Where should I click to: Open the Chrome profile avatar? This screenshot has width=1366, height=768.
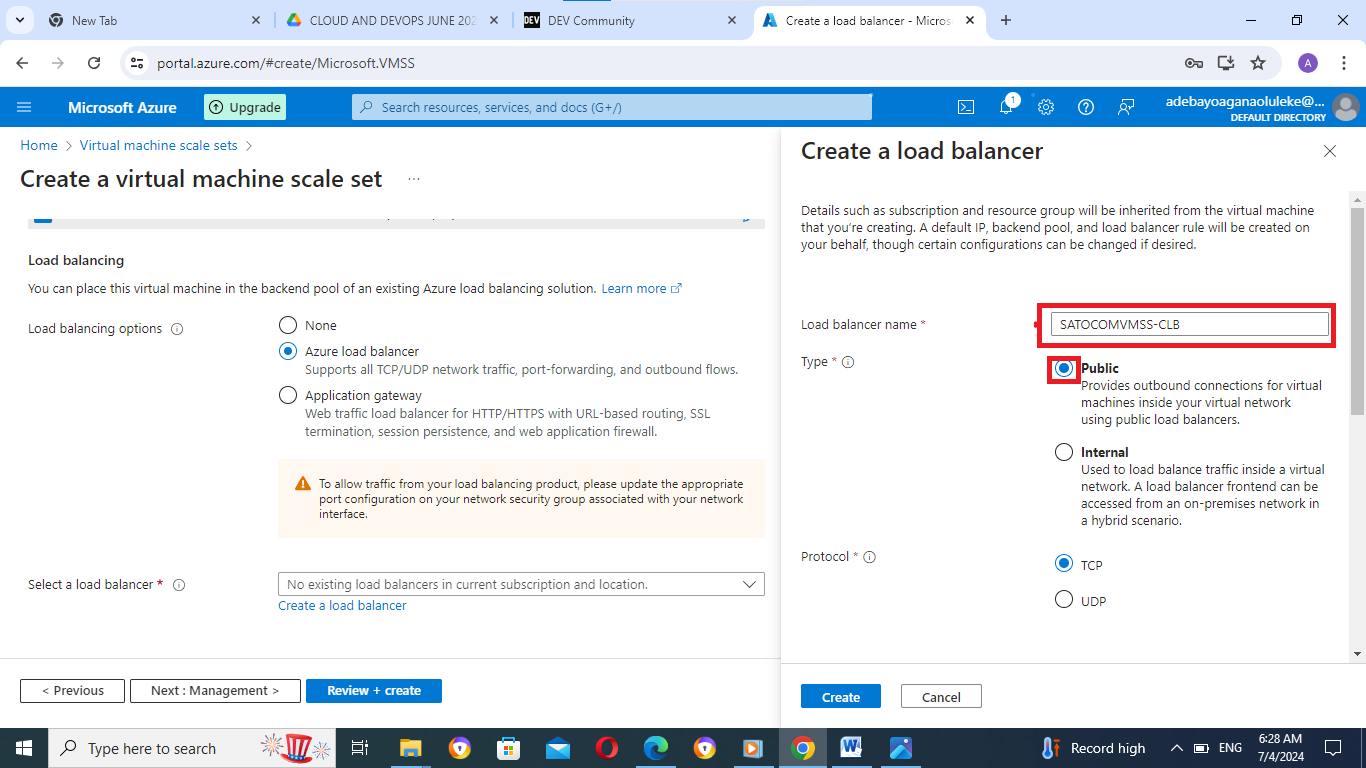pos(1308,63)
